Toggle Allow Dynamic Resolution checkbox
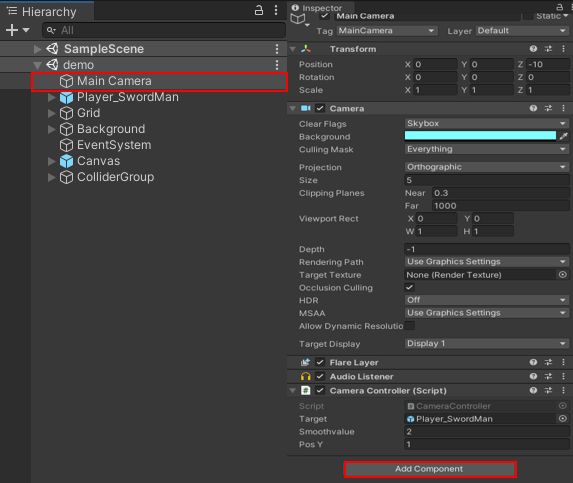This screenshot has height=483, width=573. coord(409,326)
